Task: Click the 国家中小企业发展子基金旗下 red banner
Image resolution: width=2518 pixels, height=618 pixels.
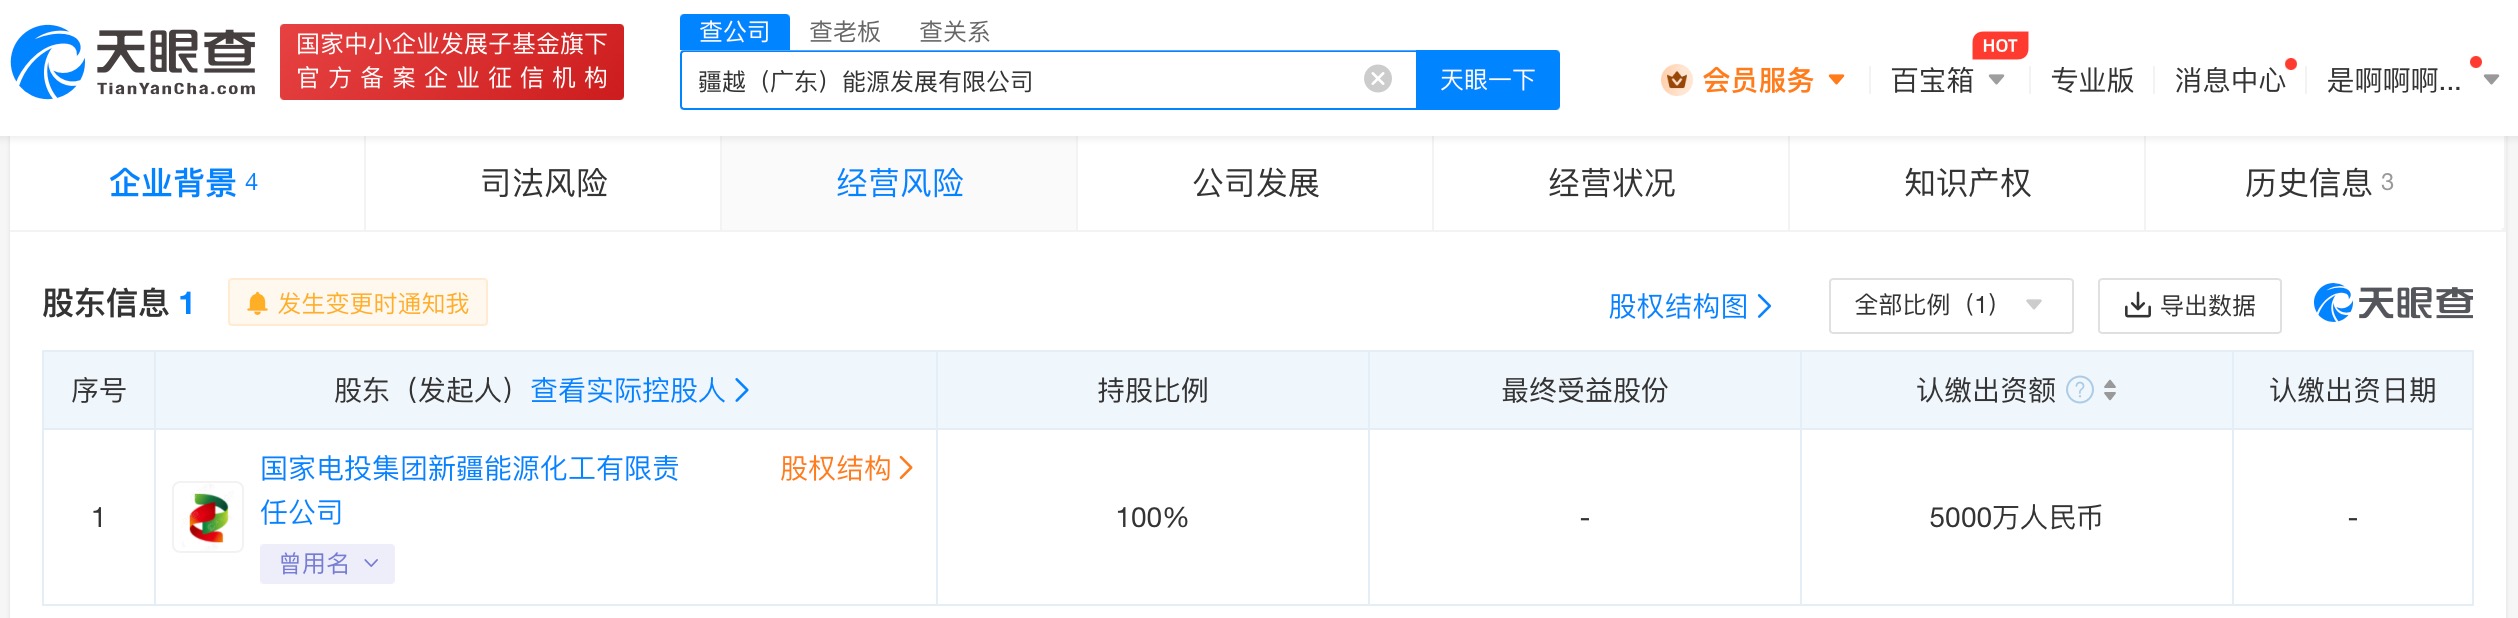Action: pos(452,62)
